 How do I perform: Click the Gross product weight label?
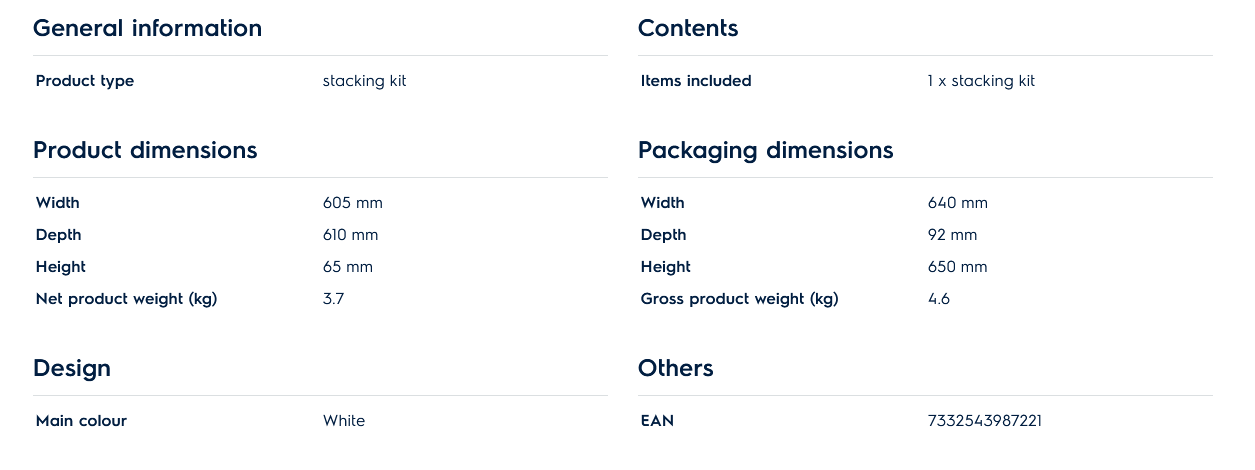739,299
